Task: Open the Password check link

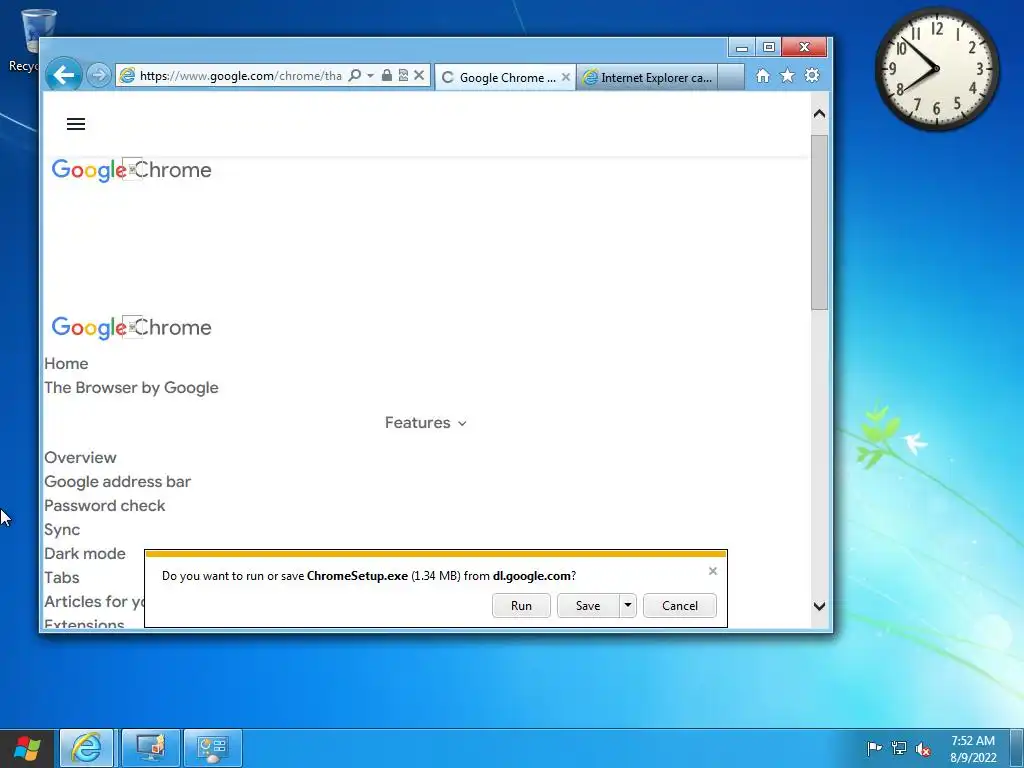Action: point(104,506)
